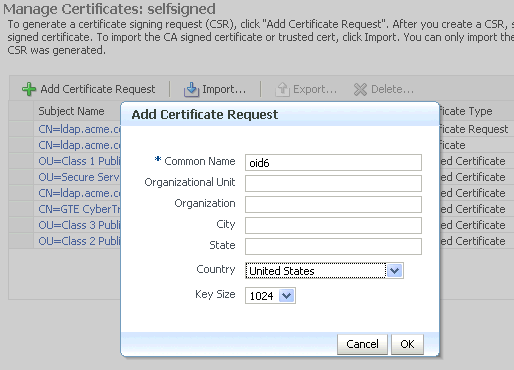Click the Export upload arrow icon

pyautogui.click(x=282, y=89)
